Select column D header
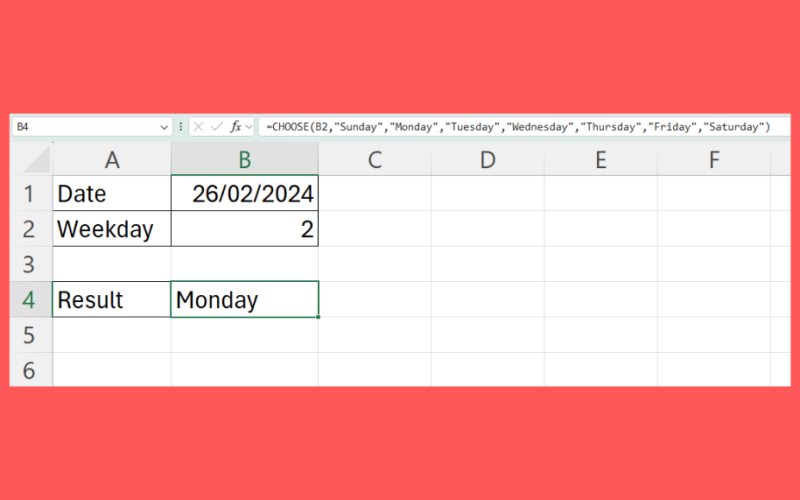The width and height of the screenshot is (800, 500). point(487,159)
